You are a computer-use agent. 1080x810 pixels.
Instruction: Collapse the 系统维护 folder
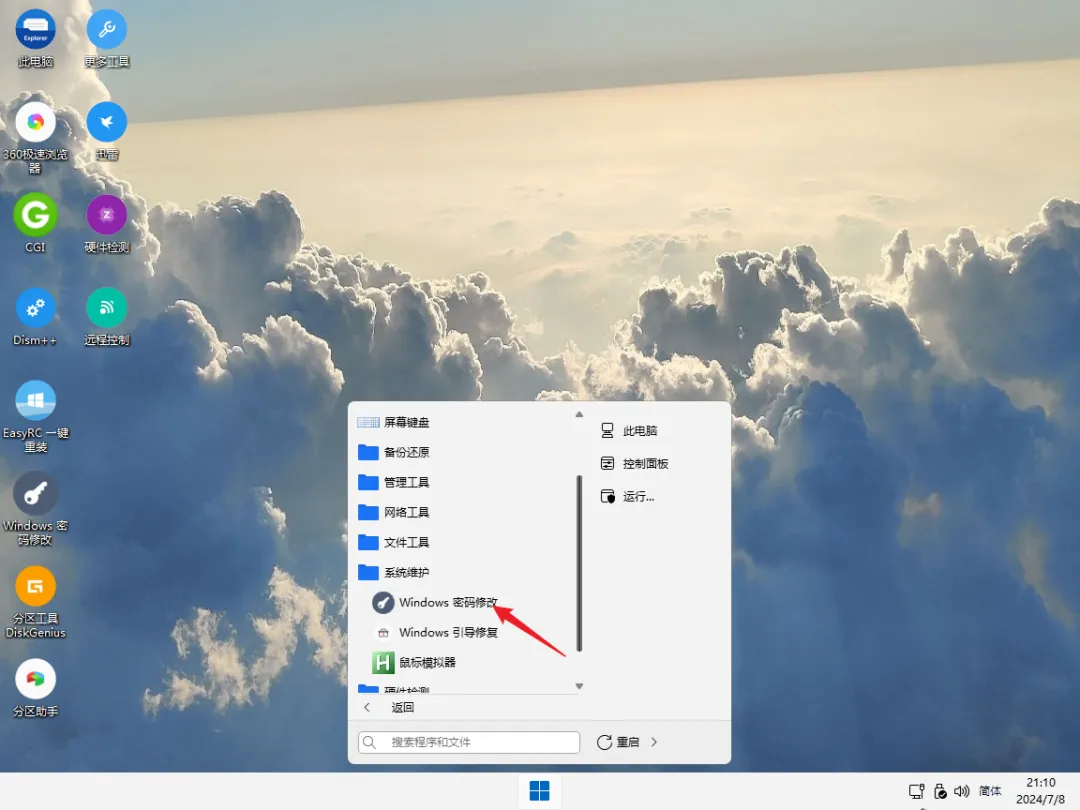(x=465, y=572)
